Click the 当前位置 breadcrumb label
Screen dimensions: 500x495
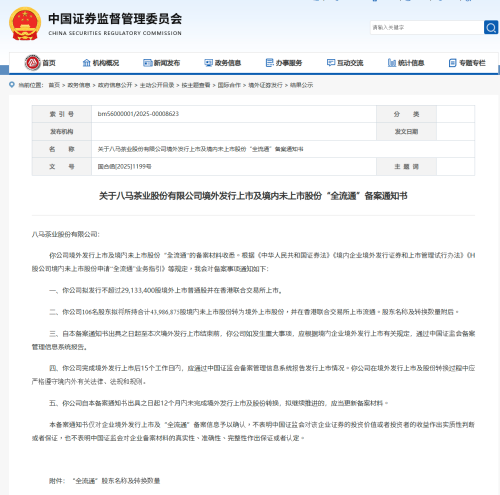click(x=31, y=85)
